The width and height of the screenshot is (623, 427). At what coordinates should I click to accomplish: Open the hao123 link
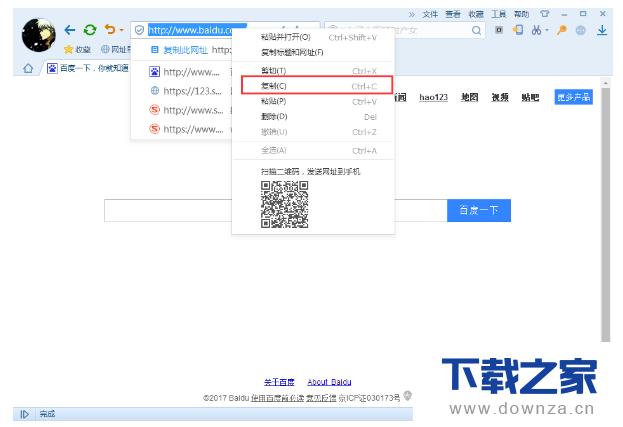coord(433,97)
